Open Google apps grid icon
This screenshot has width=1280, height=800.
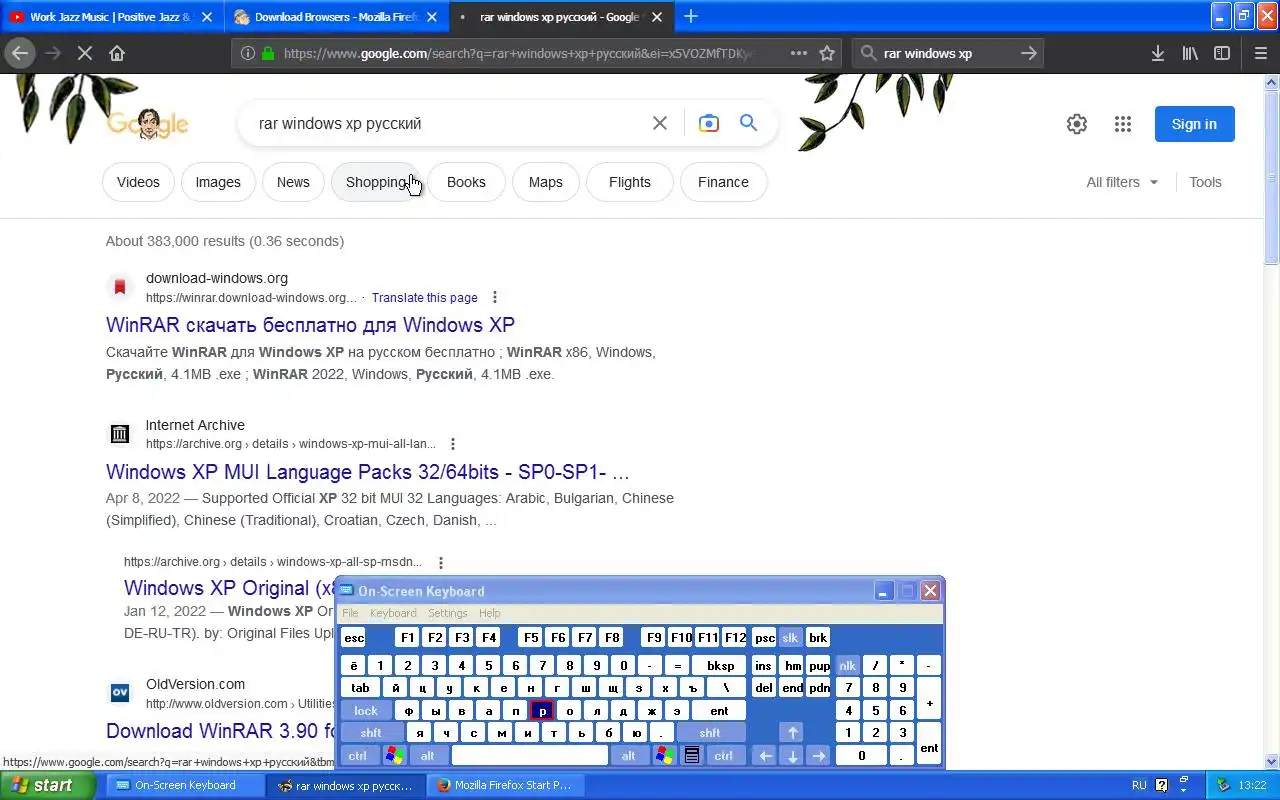point(1123,124)
